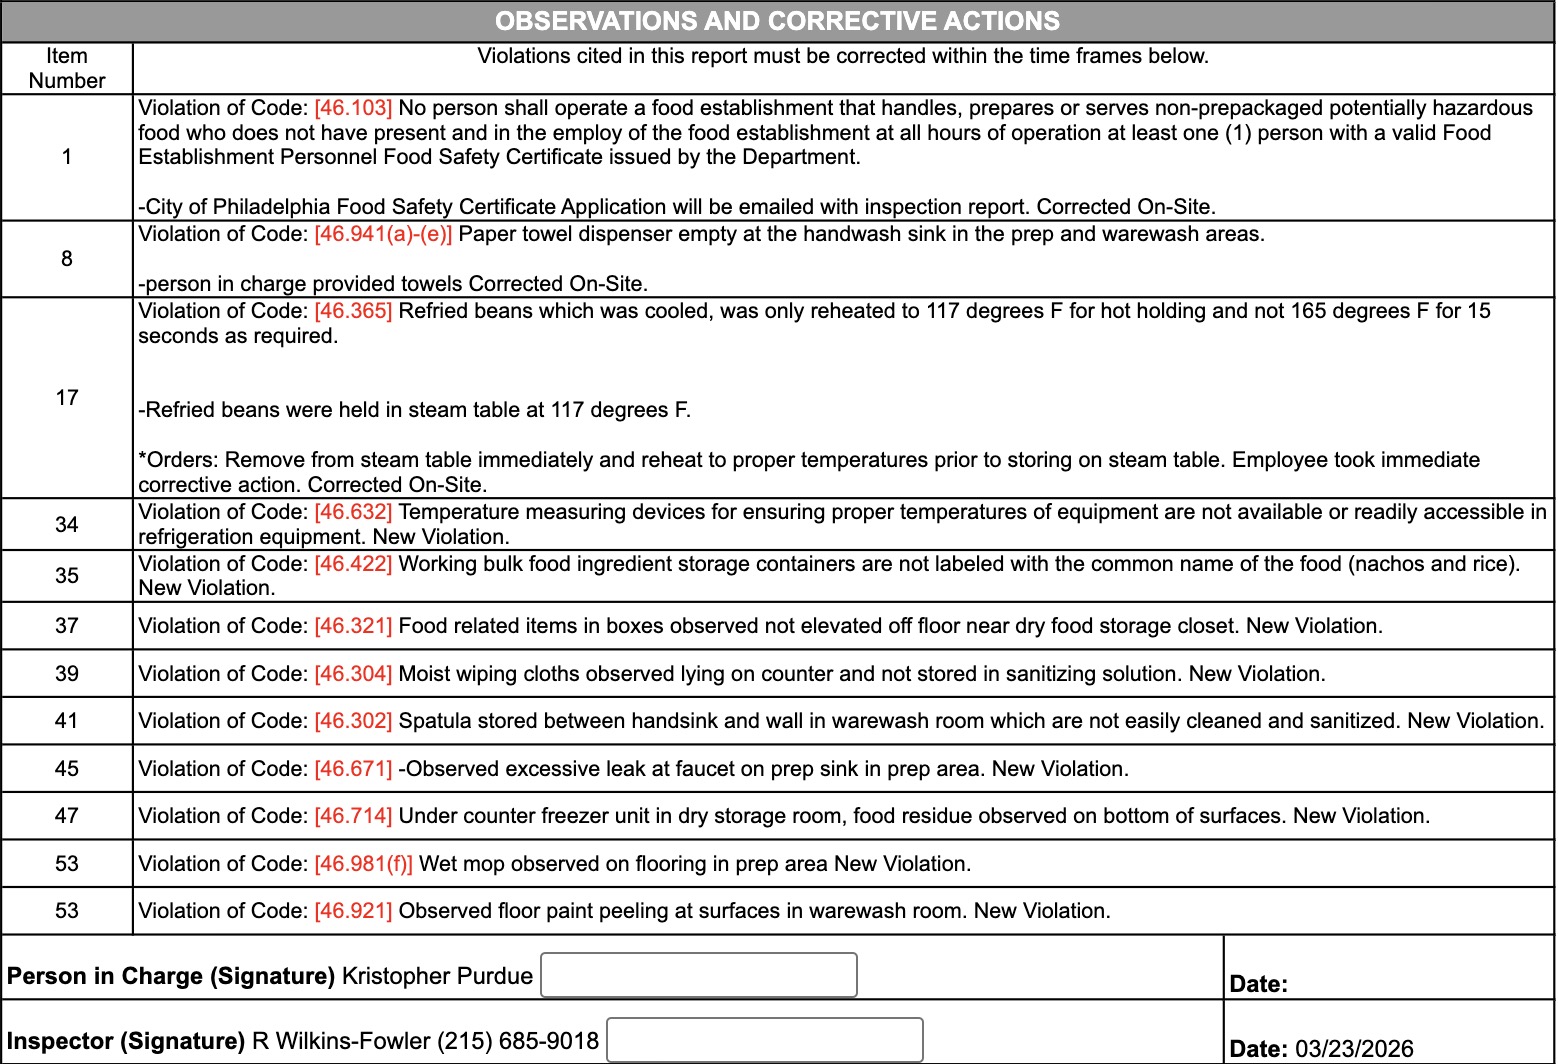Open the 46.422 bulk food labeling code
Image resolution: width=1558 pixels, height=1064 pixels.
pos(353,564)
